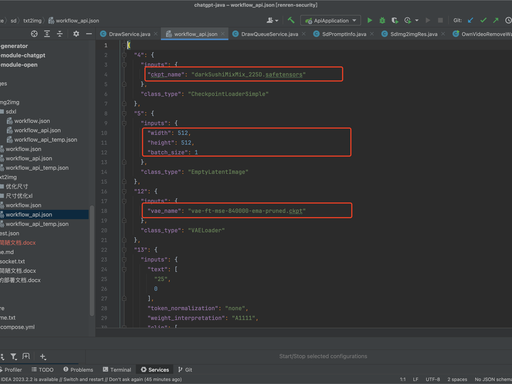Collapse the "12" JSON block on line 16
512x384 pixels.
[124, 191]
